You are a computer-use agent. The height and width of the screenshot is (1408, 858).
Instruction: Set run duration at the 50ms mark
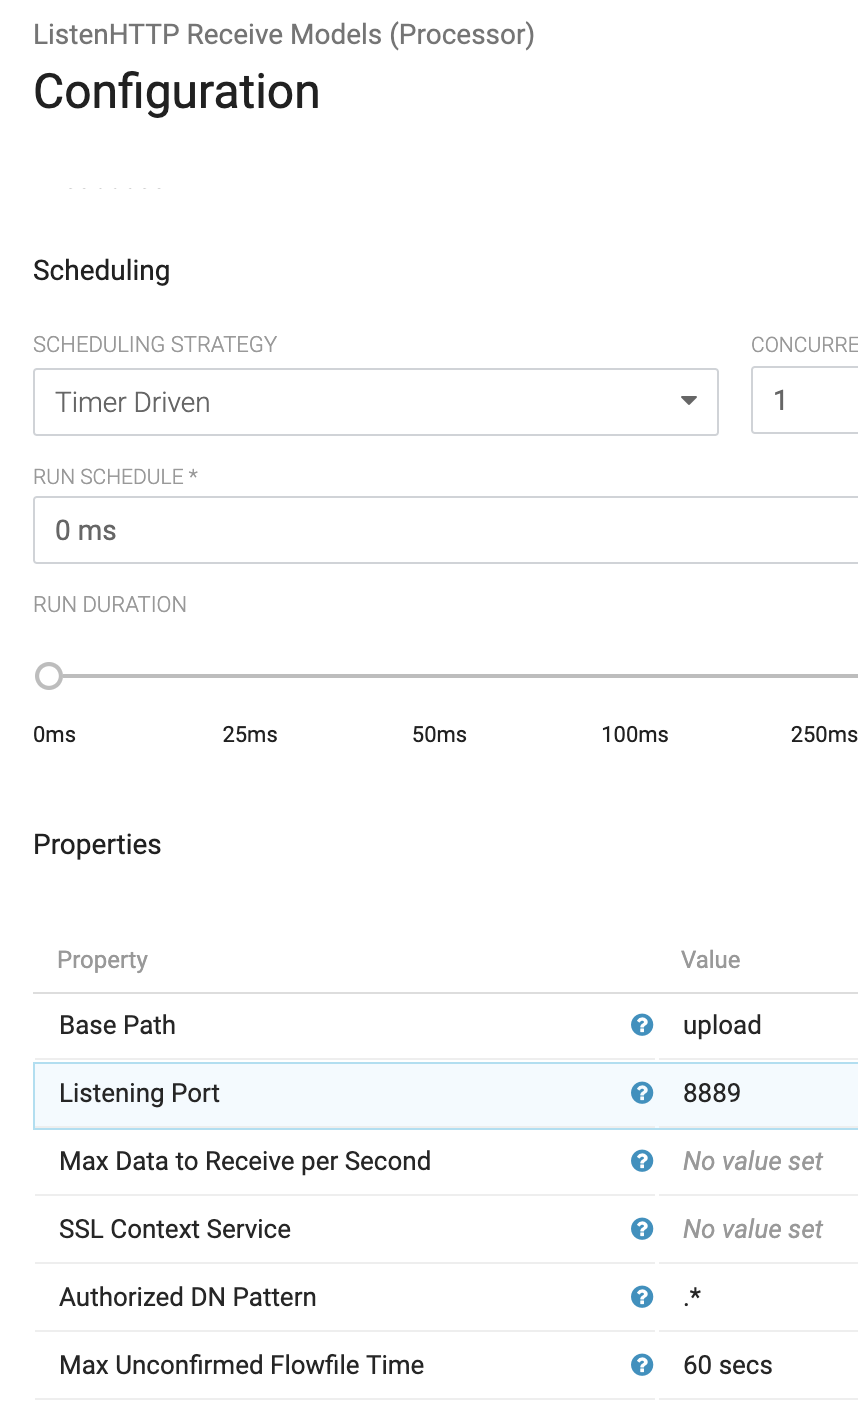[439, 677]
